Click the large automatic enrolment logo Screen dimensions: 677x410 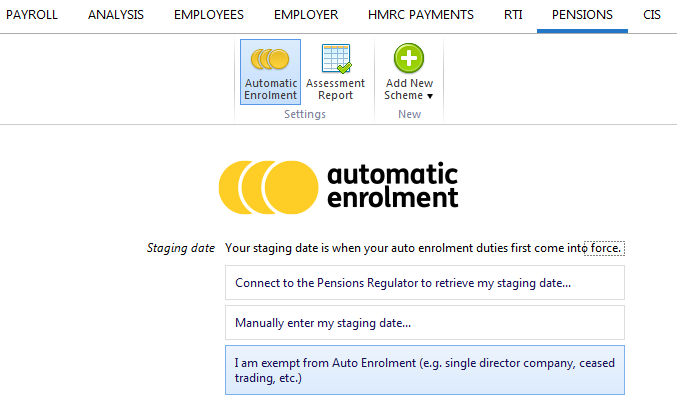coord(338,187)
